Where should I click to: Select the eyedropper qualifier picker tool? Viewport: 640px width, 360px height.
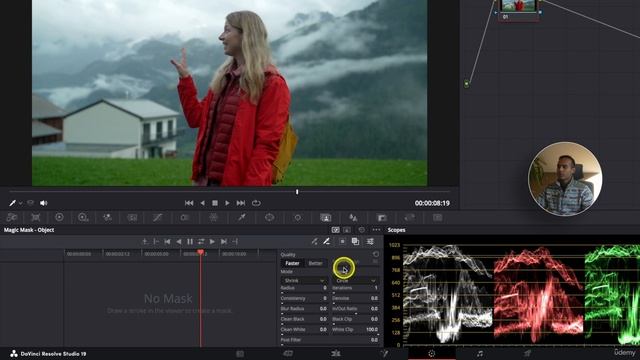click(x=13, y=203)
